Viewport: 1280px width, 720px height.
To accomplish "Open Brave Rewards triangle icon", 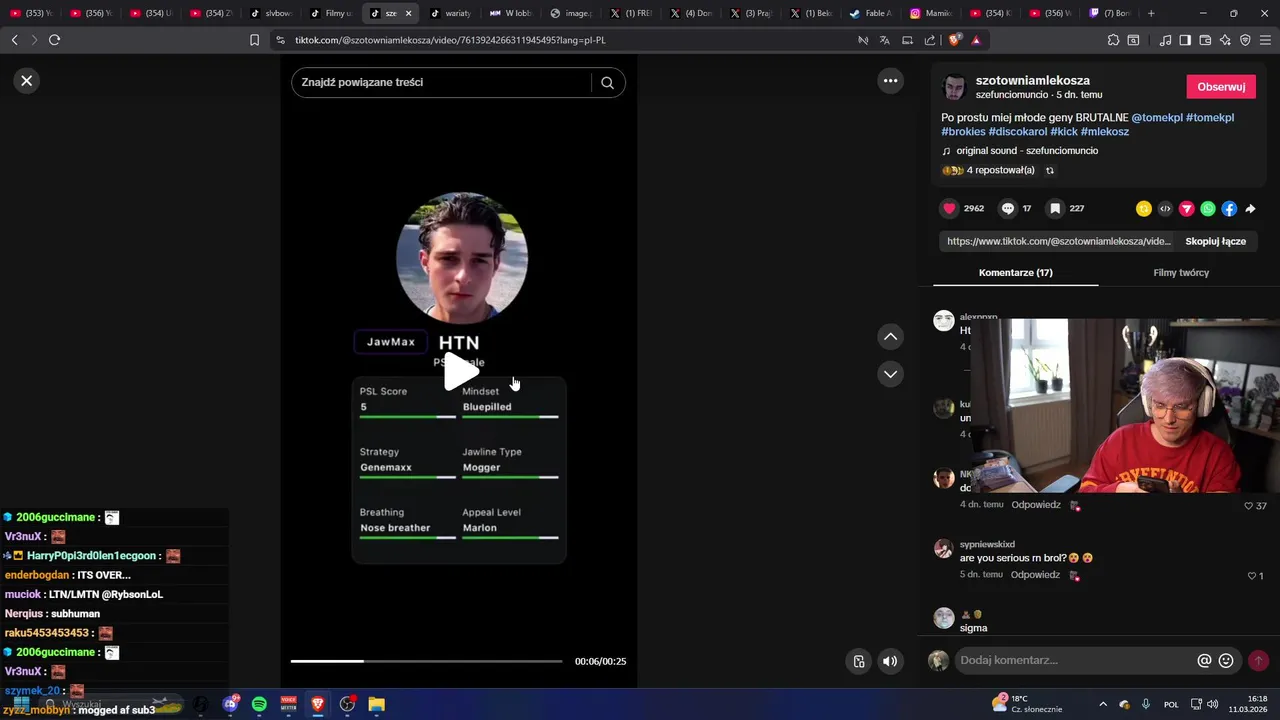I will point(976,40).
